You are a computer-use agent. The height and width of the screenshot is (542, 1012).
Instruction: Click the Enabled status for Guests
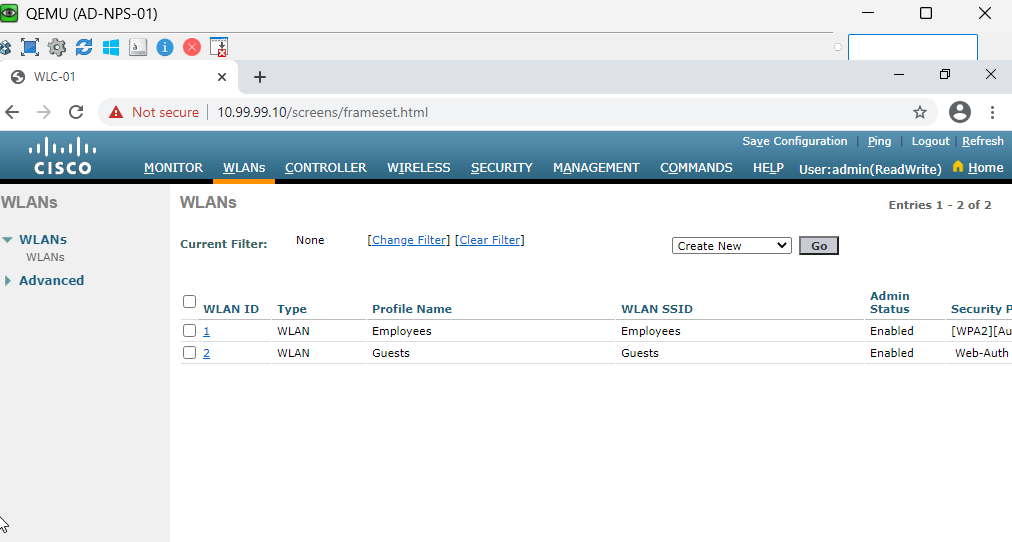pos(891,353)
